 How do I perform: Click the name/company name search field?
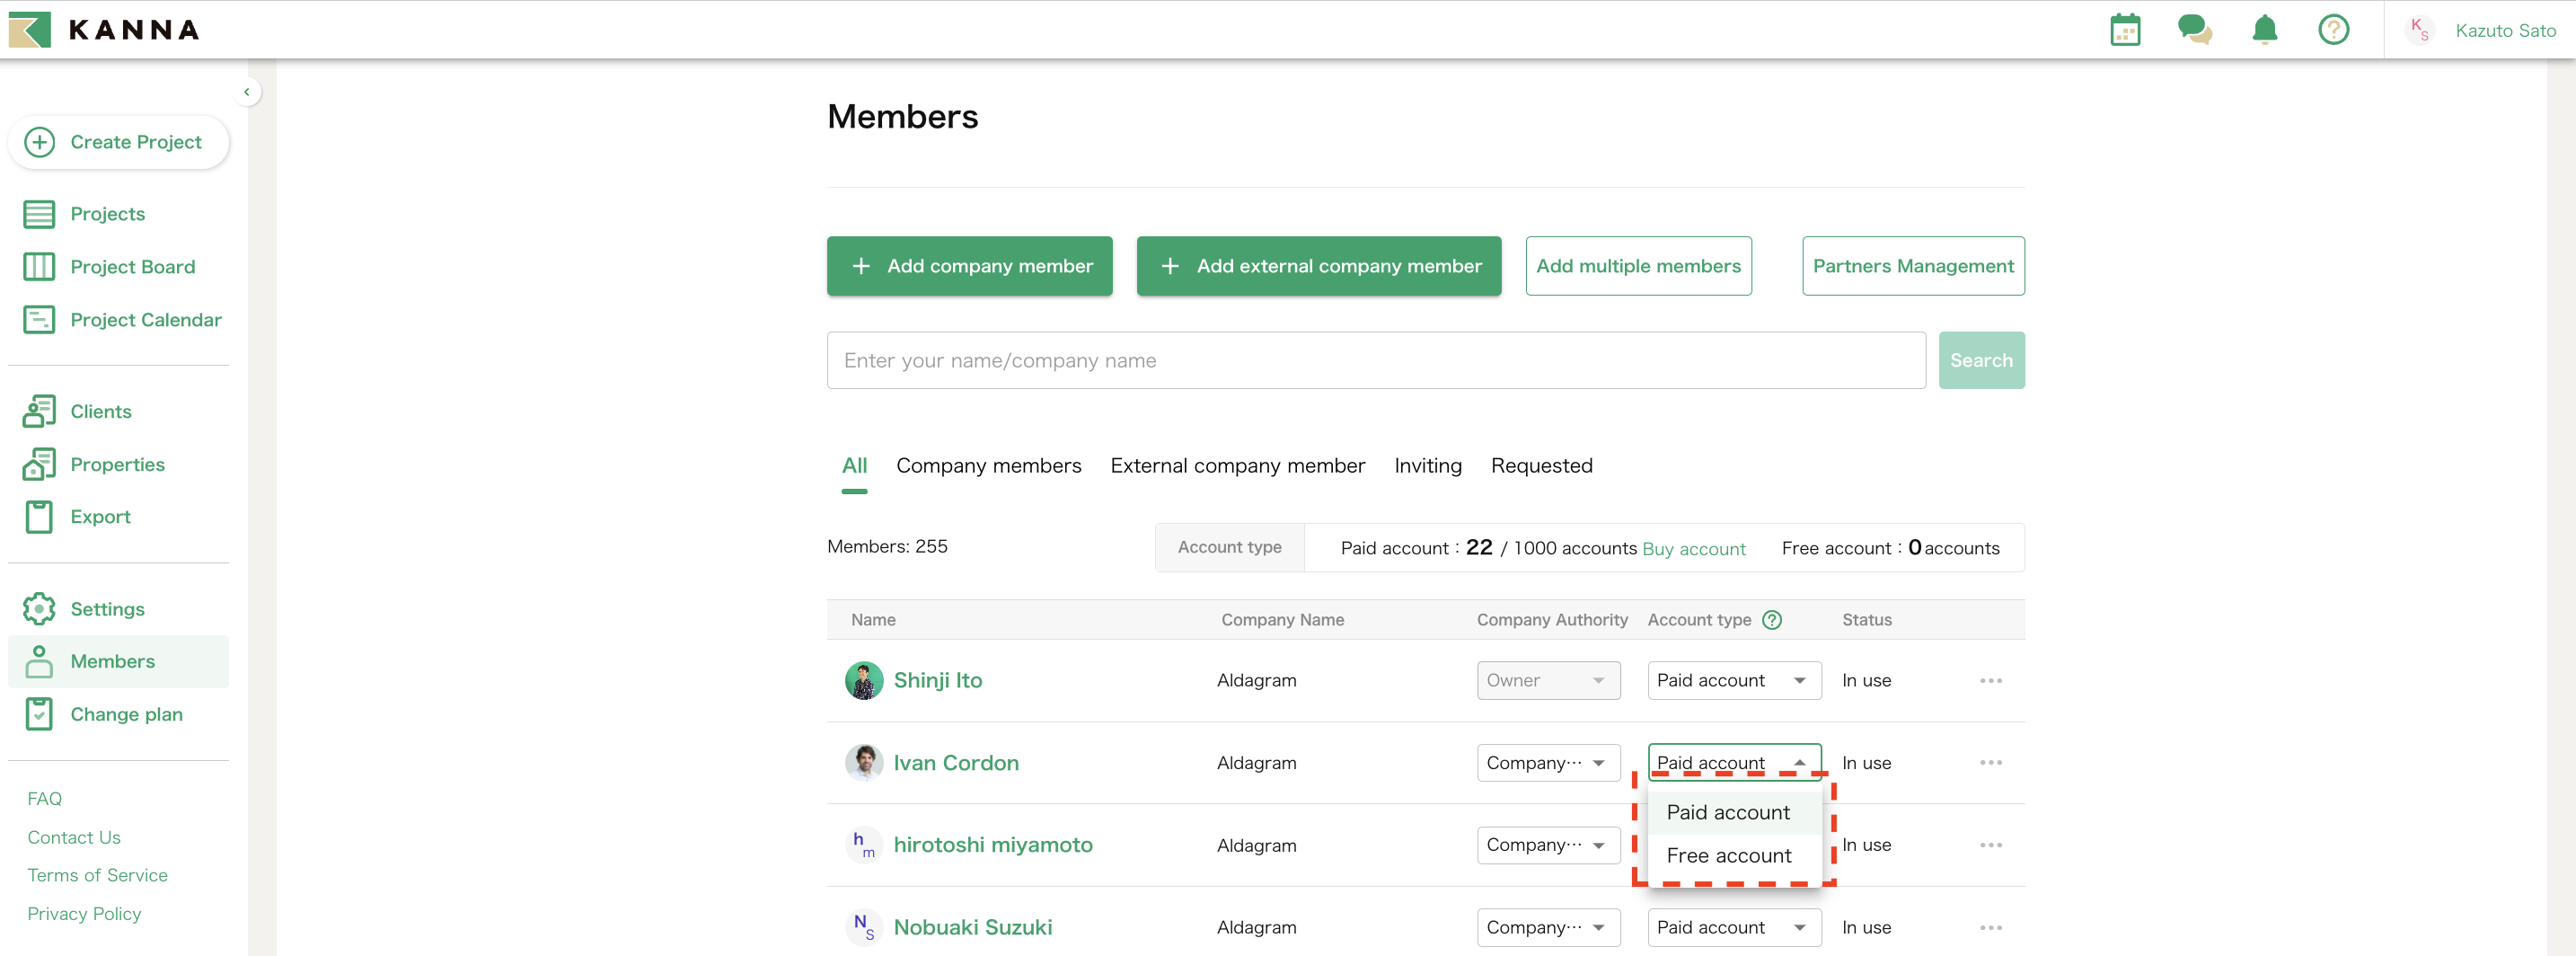click(1375, 361)
